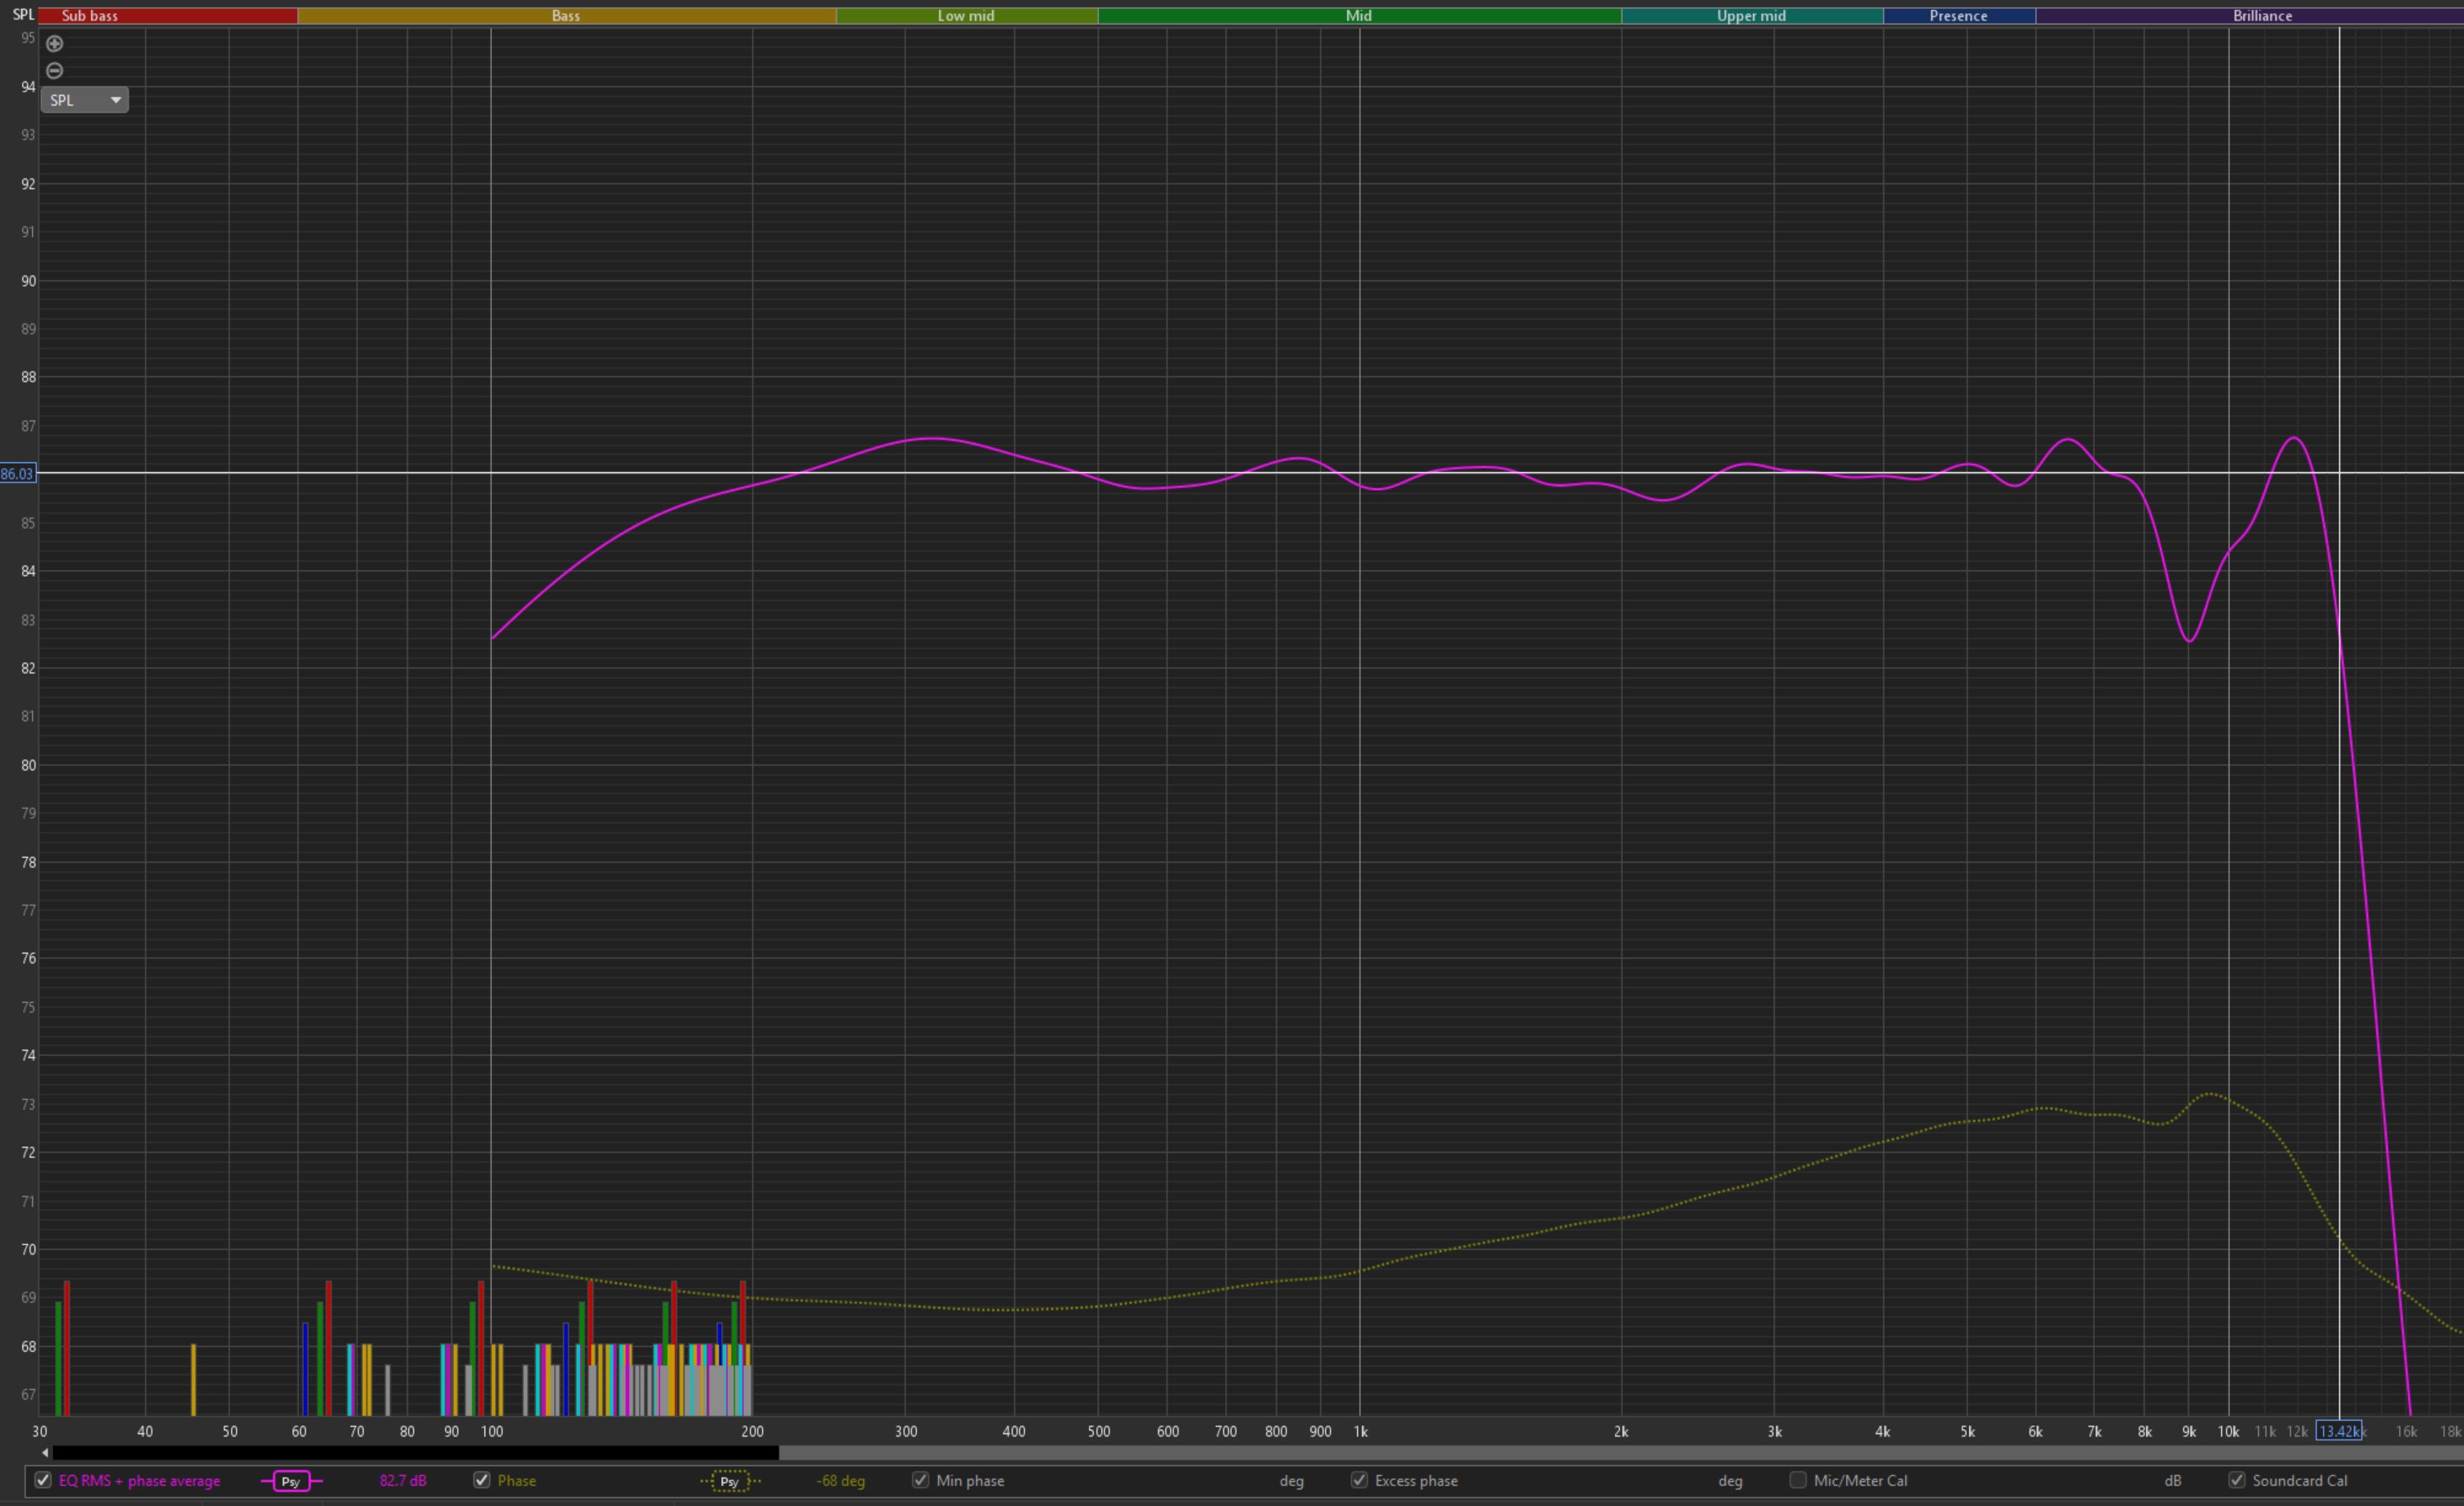The height and width of the screenshot is (1506, 2464).
Task: Uncheck the Excess phase checkbox
Action: tap(1359, 1480)
